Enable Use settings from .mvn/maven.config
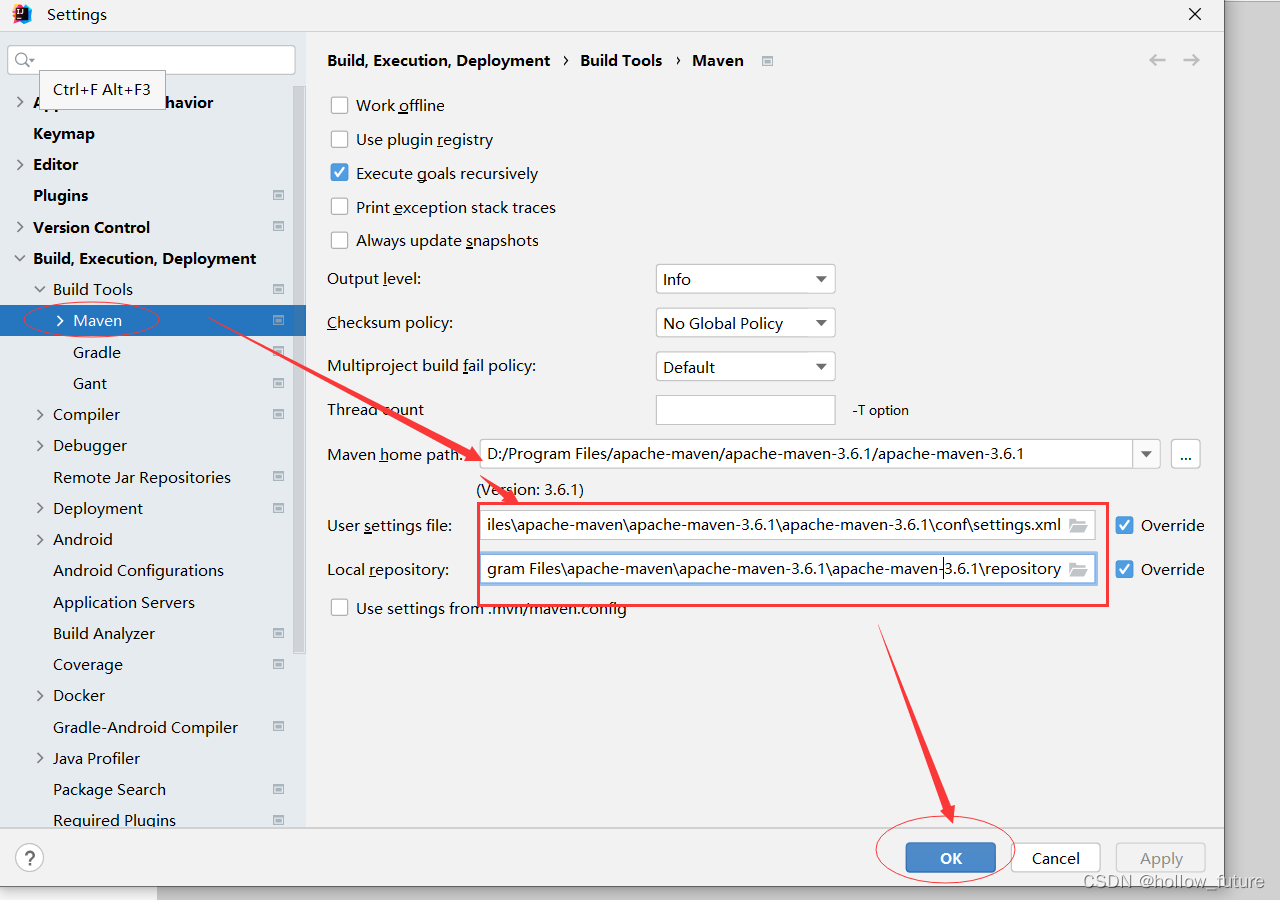Viewport: 1280px width, 900px height. pyautogui.click(x=340, y=608)
